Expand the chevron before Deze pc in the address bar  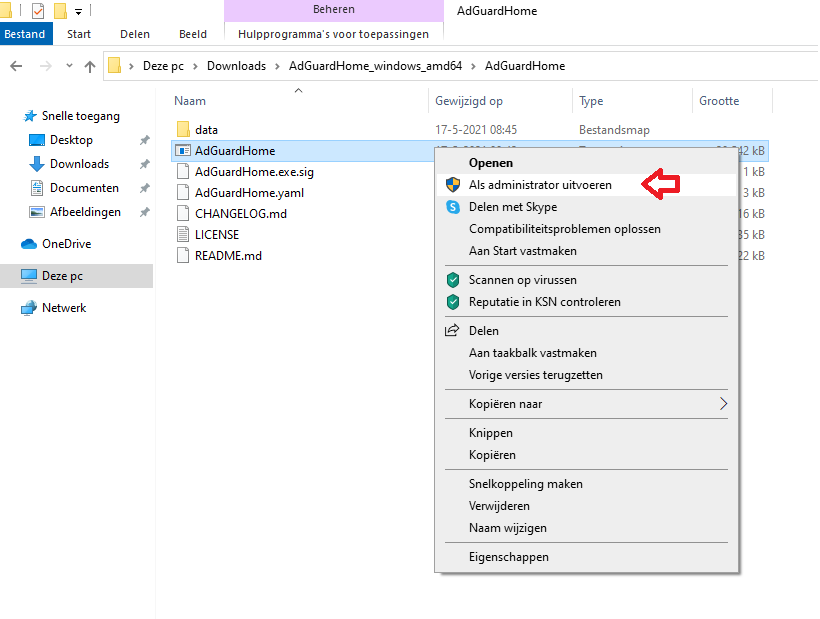click(x=131, y=66)
